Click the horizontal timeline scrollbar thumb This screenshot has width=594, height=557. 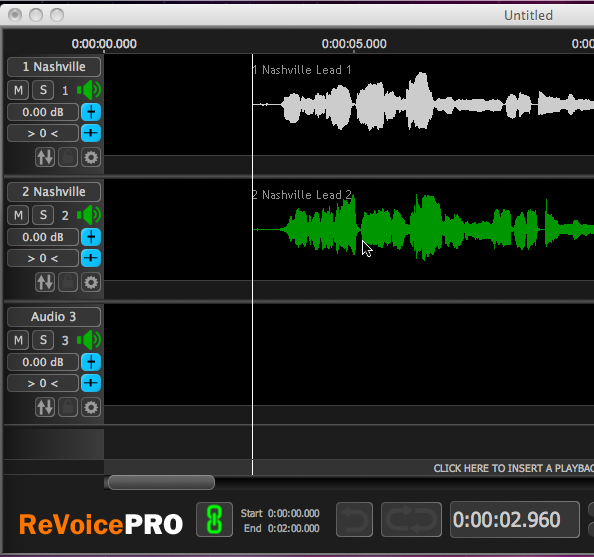point(161,483)
